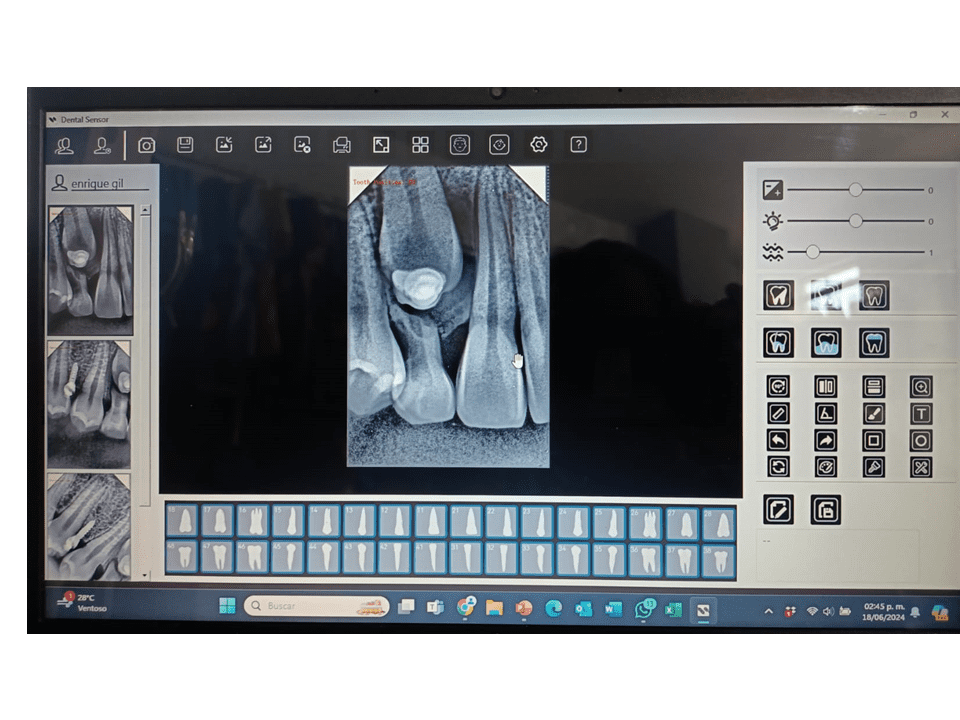
Task: Select the paintbrush tool
Action: pos(873,413)
